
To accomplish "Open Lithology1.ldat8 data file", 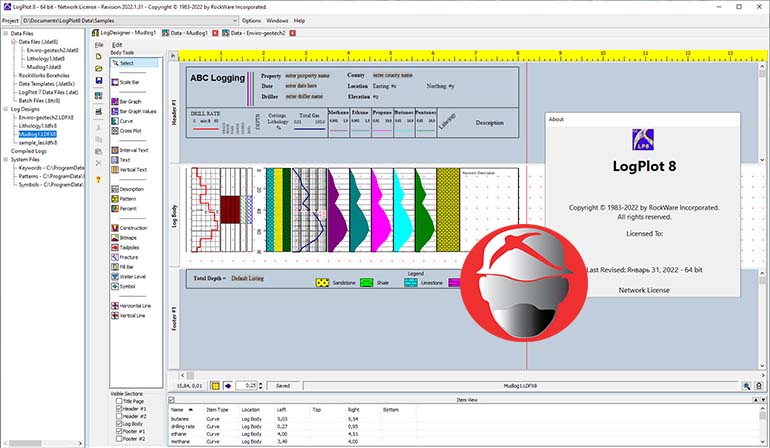I will click(x=45, y=58).
